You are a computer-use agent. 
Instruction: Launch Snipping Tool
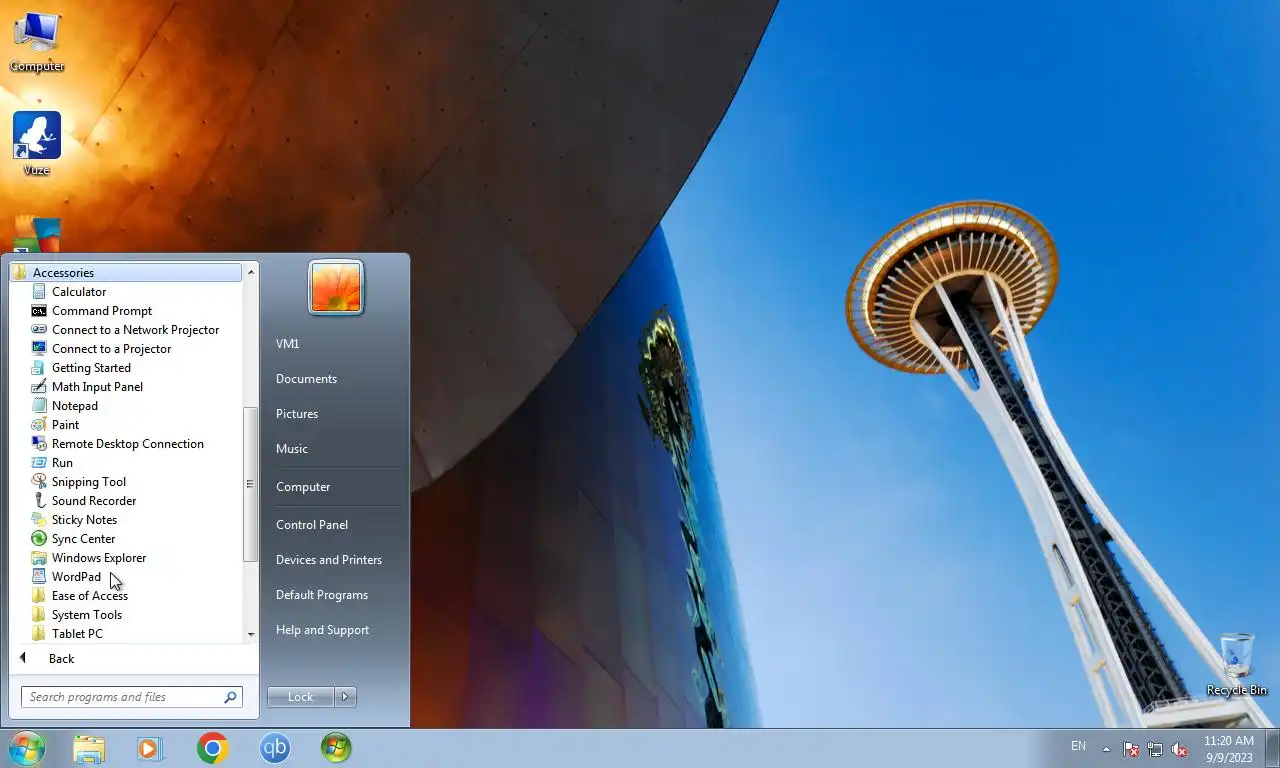click(88, 482)
